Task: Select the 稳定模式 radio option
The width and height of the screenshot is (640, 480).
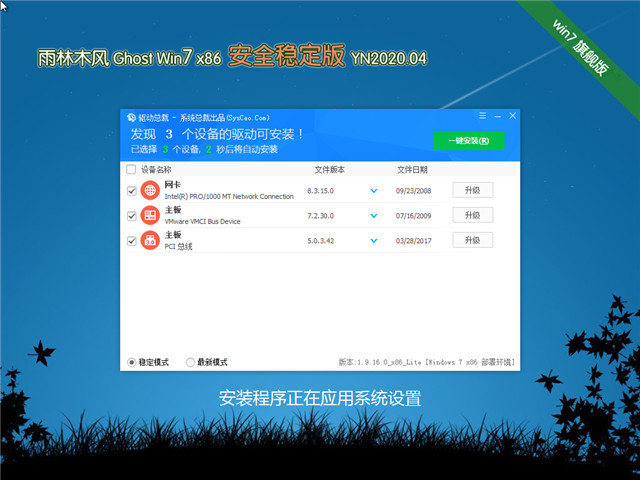Action: click(132, 362)
